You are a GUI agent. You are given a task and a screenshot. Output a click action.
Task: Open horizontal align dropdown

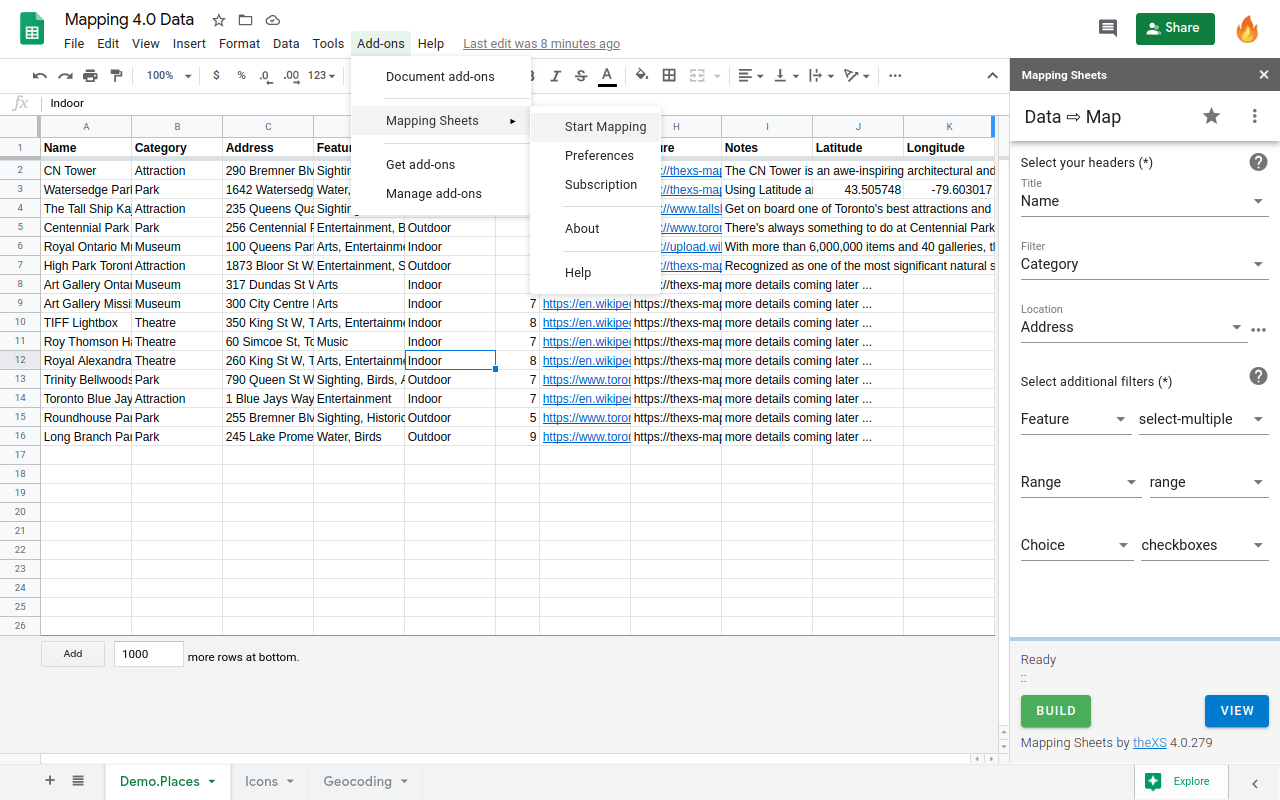click(x=750, y=75)
